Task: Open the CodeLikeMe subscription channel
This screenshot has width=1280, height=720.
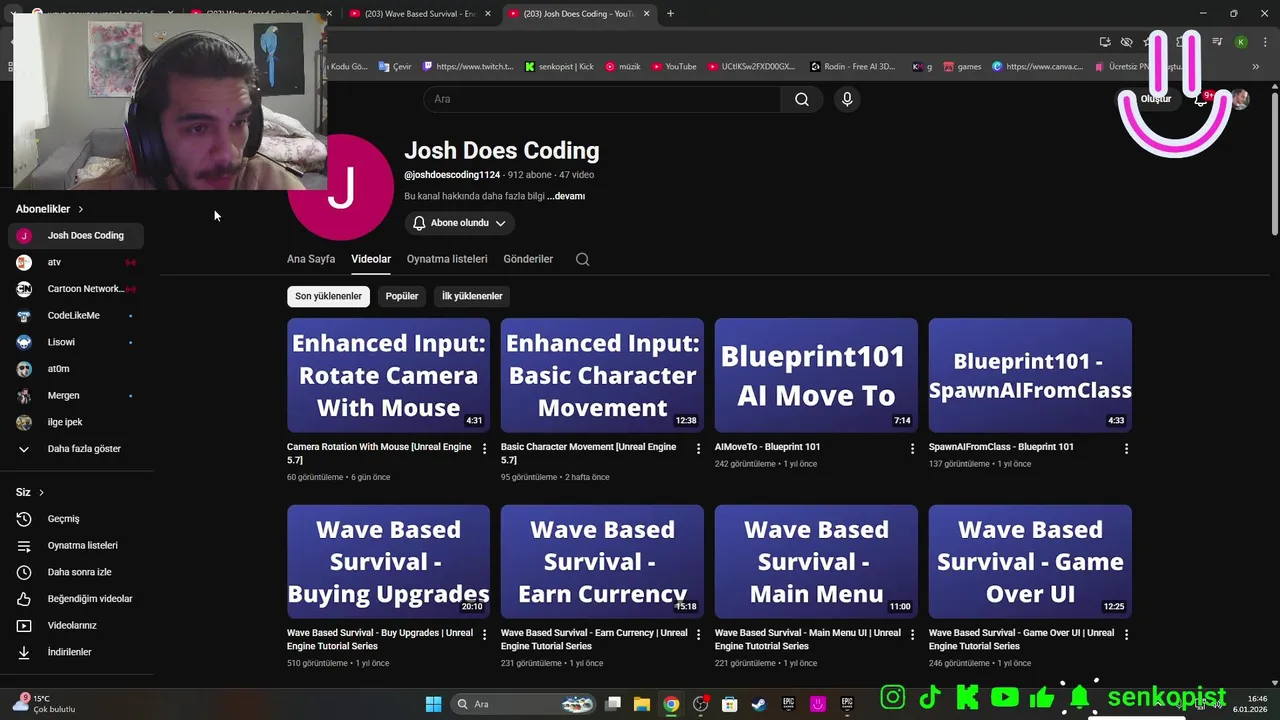Action: pyautogui.click(x=76, y=315)
